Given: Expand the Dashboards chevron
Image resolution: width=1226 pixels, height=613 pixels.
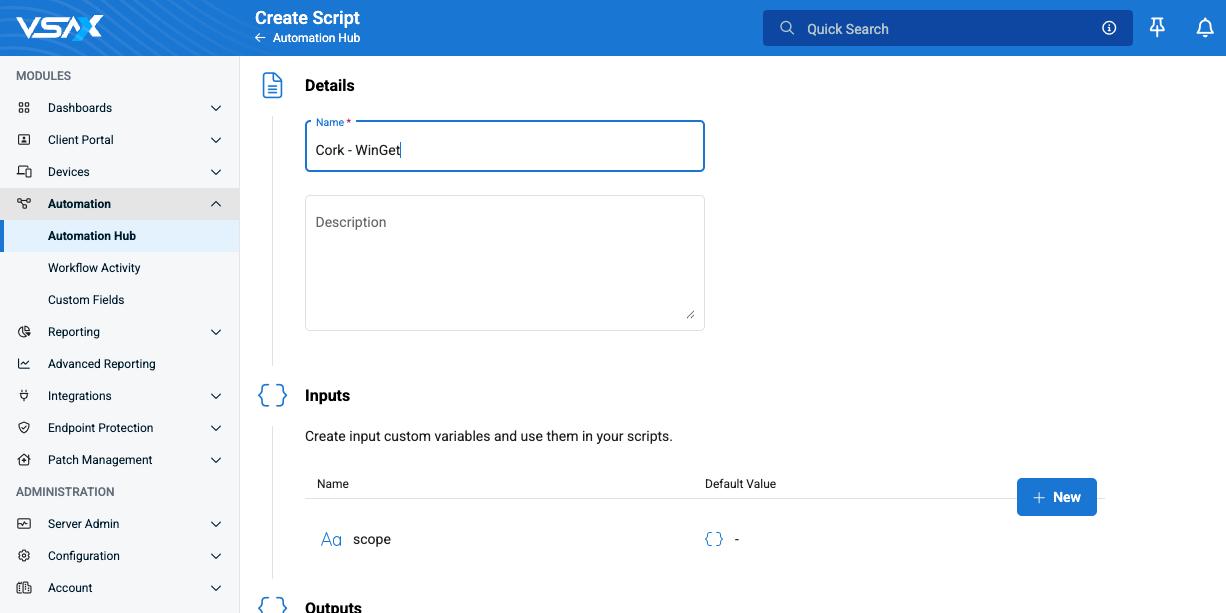Looking at the screenshot, I should pyautogui.click(x=216, y=108).
